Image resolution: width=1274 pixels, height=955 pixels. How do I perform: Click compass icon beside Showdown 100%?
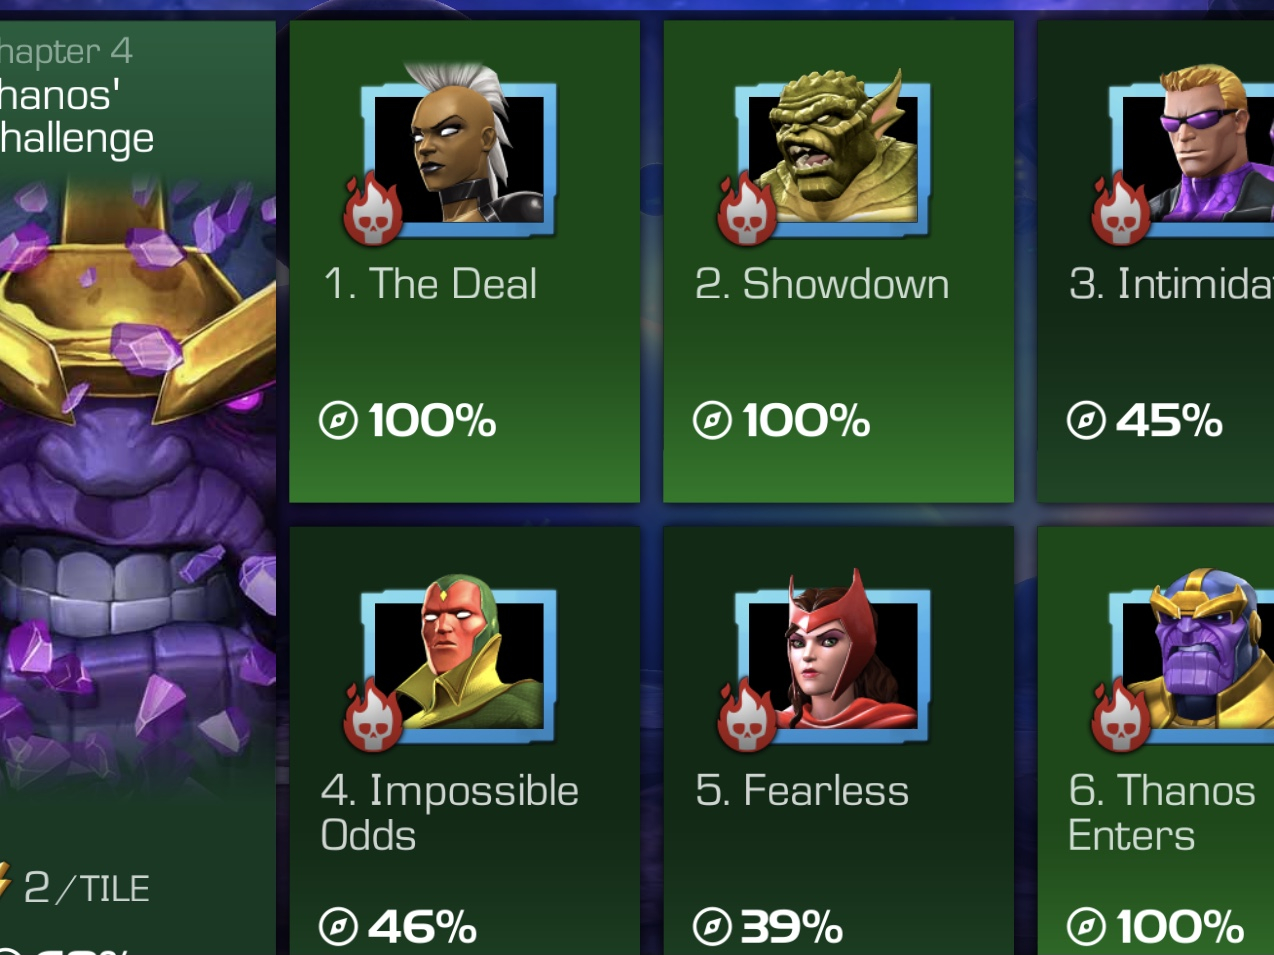click(x=712, y=420)
